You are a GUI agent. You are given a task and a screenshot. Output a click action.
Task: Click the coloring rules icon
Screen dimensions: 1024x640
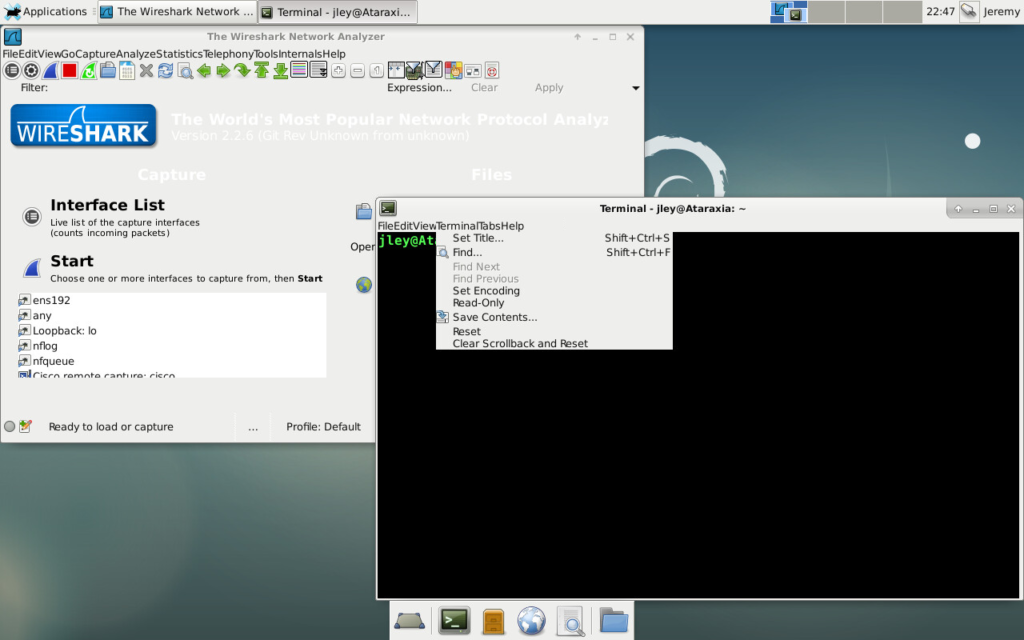(453, 71)
